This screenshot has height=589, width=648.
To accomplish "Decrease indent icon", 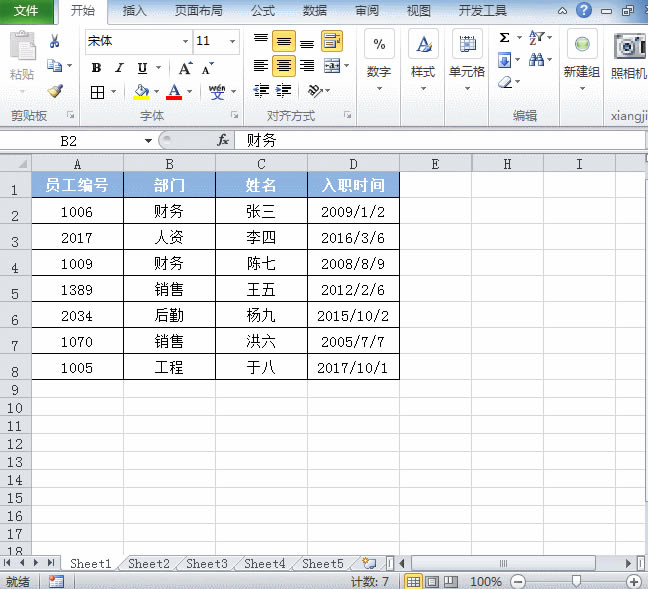I will (261, 90).
